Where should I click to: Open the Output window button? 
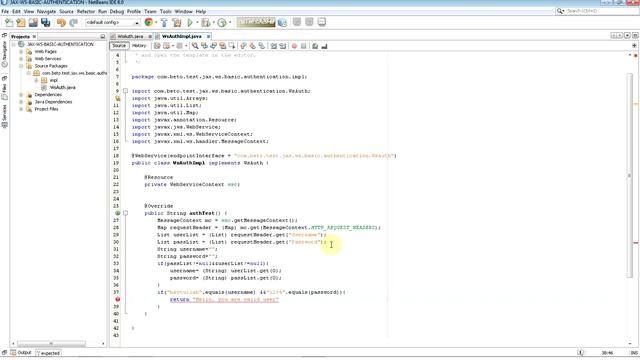click(x=21, y=353)
